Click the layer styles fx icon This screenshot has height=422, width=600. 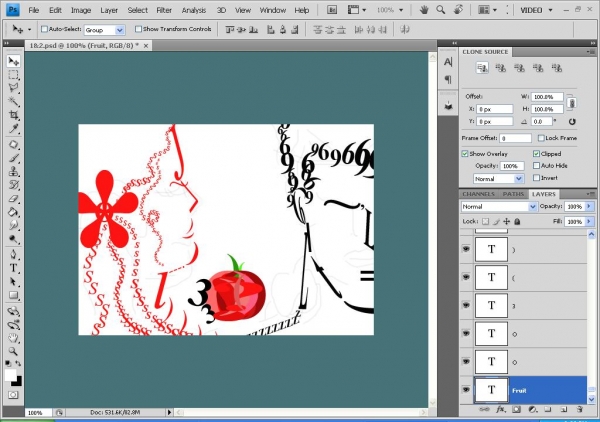tap(501, 409)
